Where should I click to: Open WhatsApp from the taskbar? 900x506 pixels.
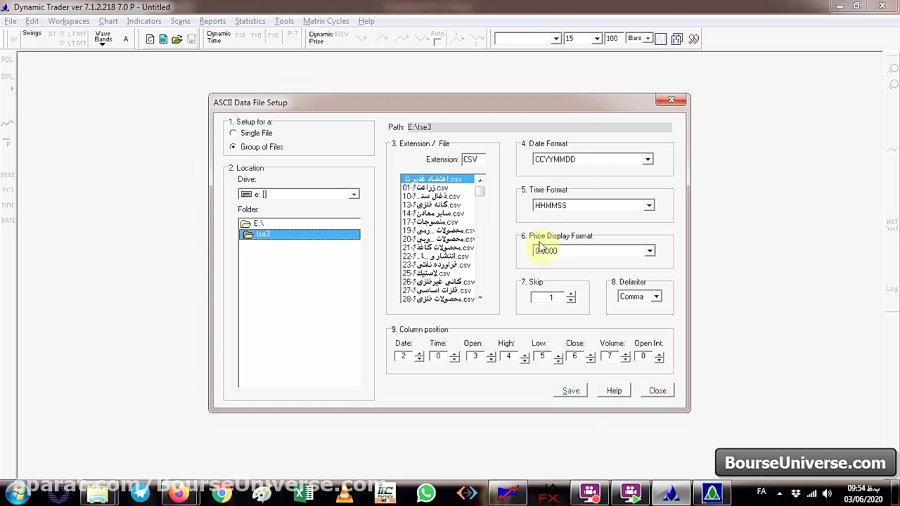[x=426, y=492]
